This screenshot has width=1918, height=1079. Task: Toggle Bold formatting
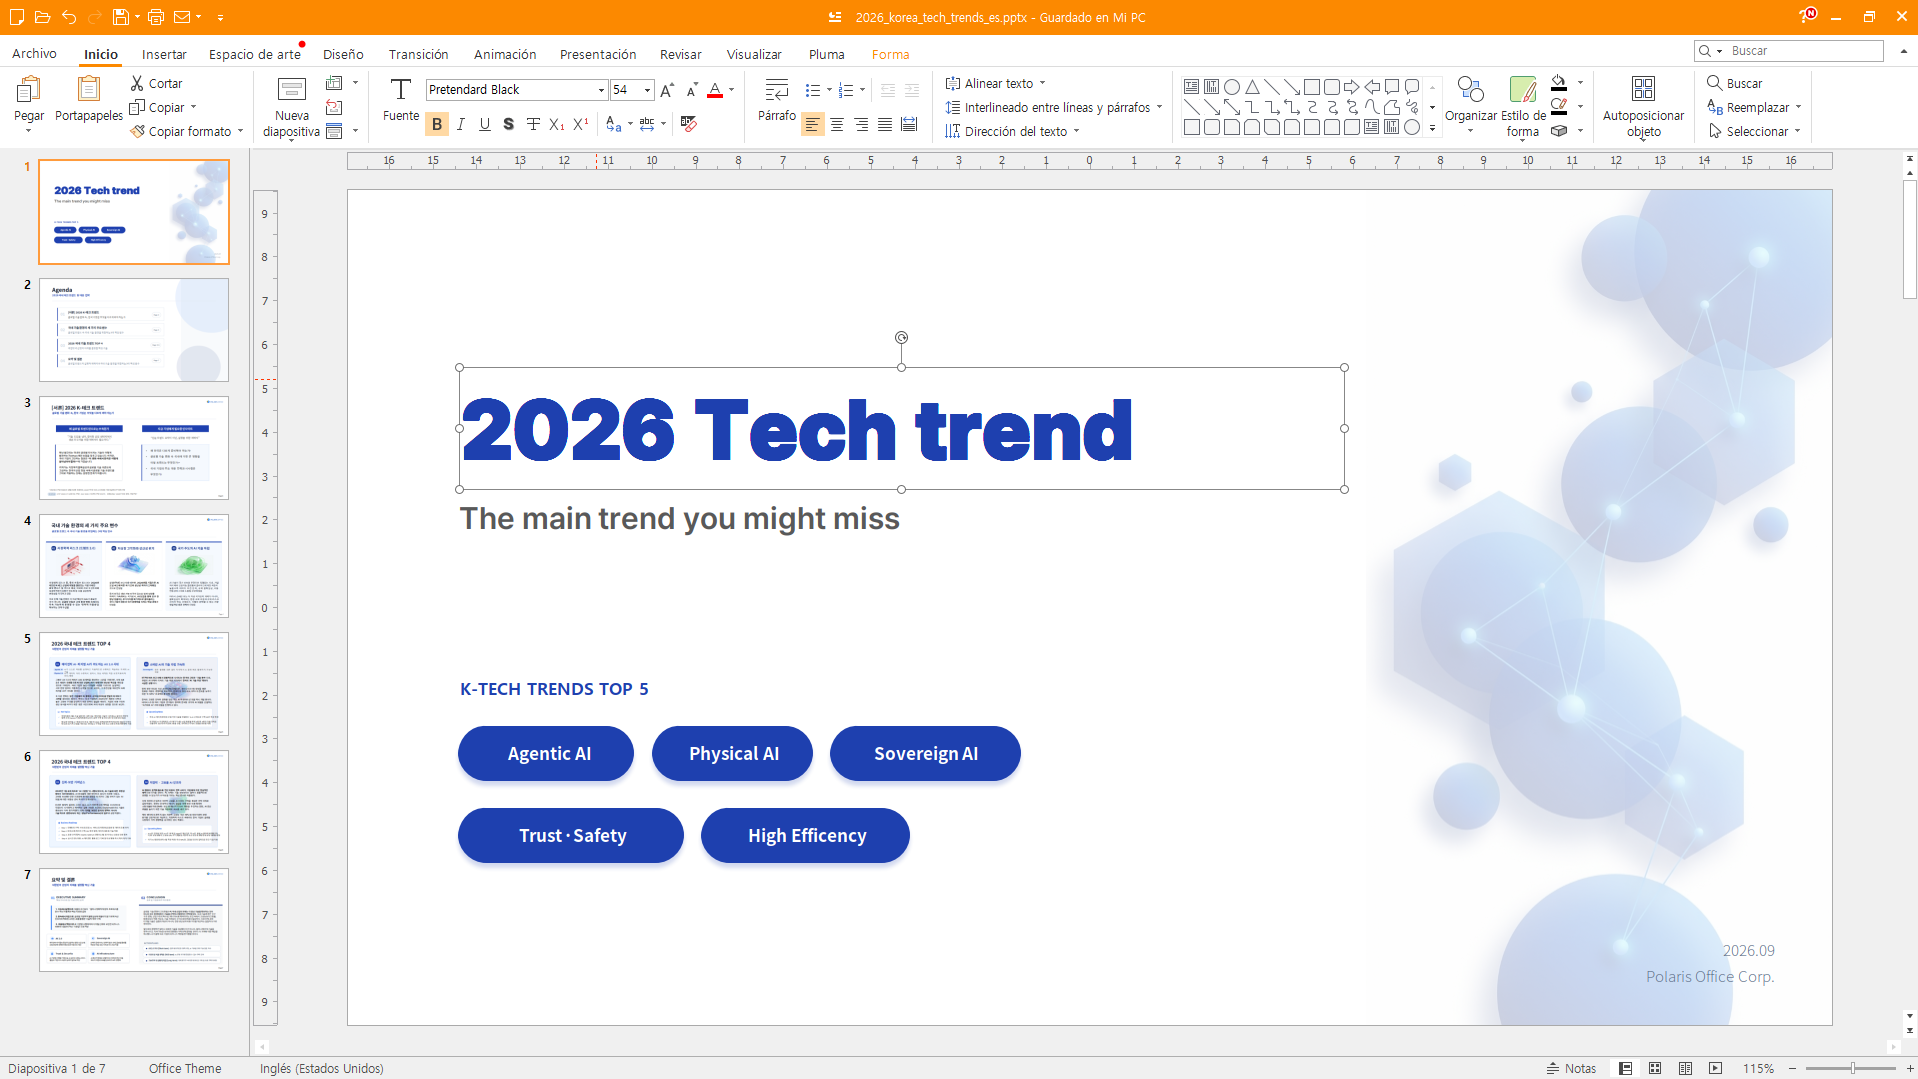coord(437,124)
